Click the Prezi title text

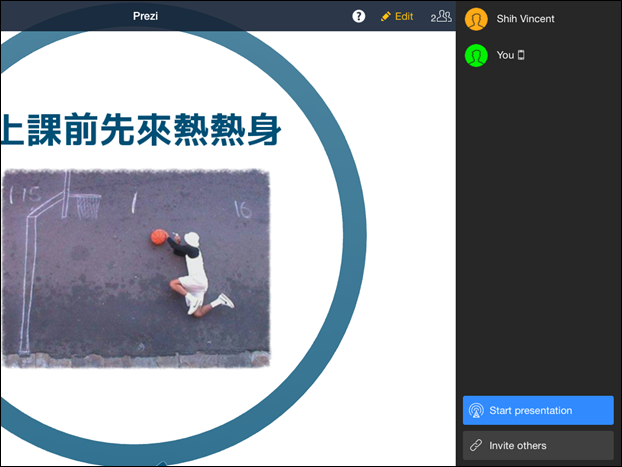click(145, 16)
